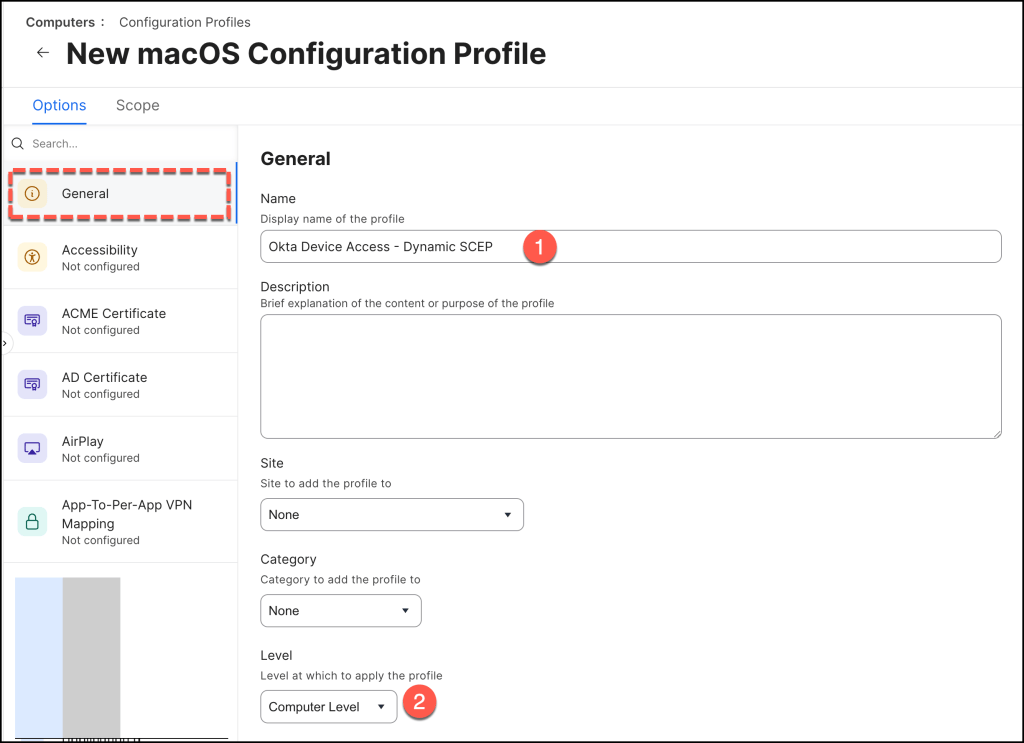Expand the Category dropdown

[340, 611]
